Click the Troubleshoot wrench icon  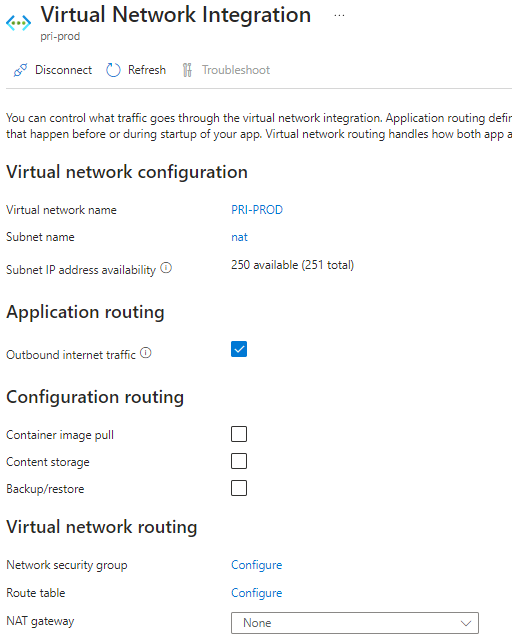(x=187, y=70)
